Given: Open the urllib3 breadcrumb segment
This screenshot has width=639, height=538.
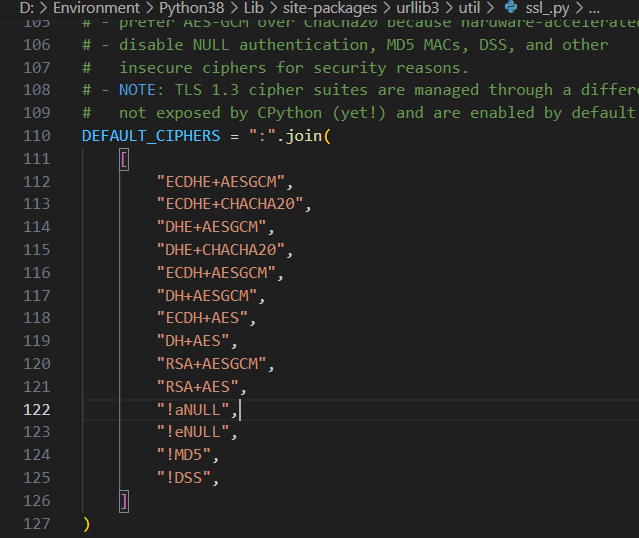Looking at the screenshot, I should 418,8.
